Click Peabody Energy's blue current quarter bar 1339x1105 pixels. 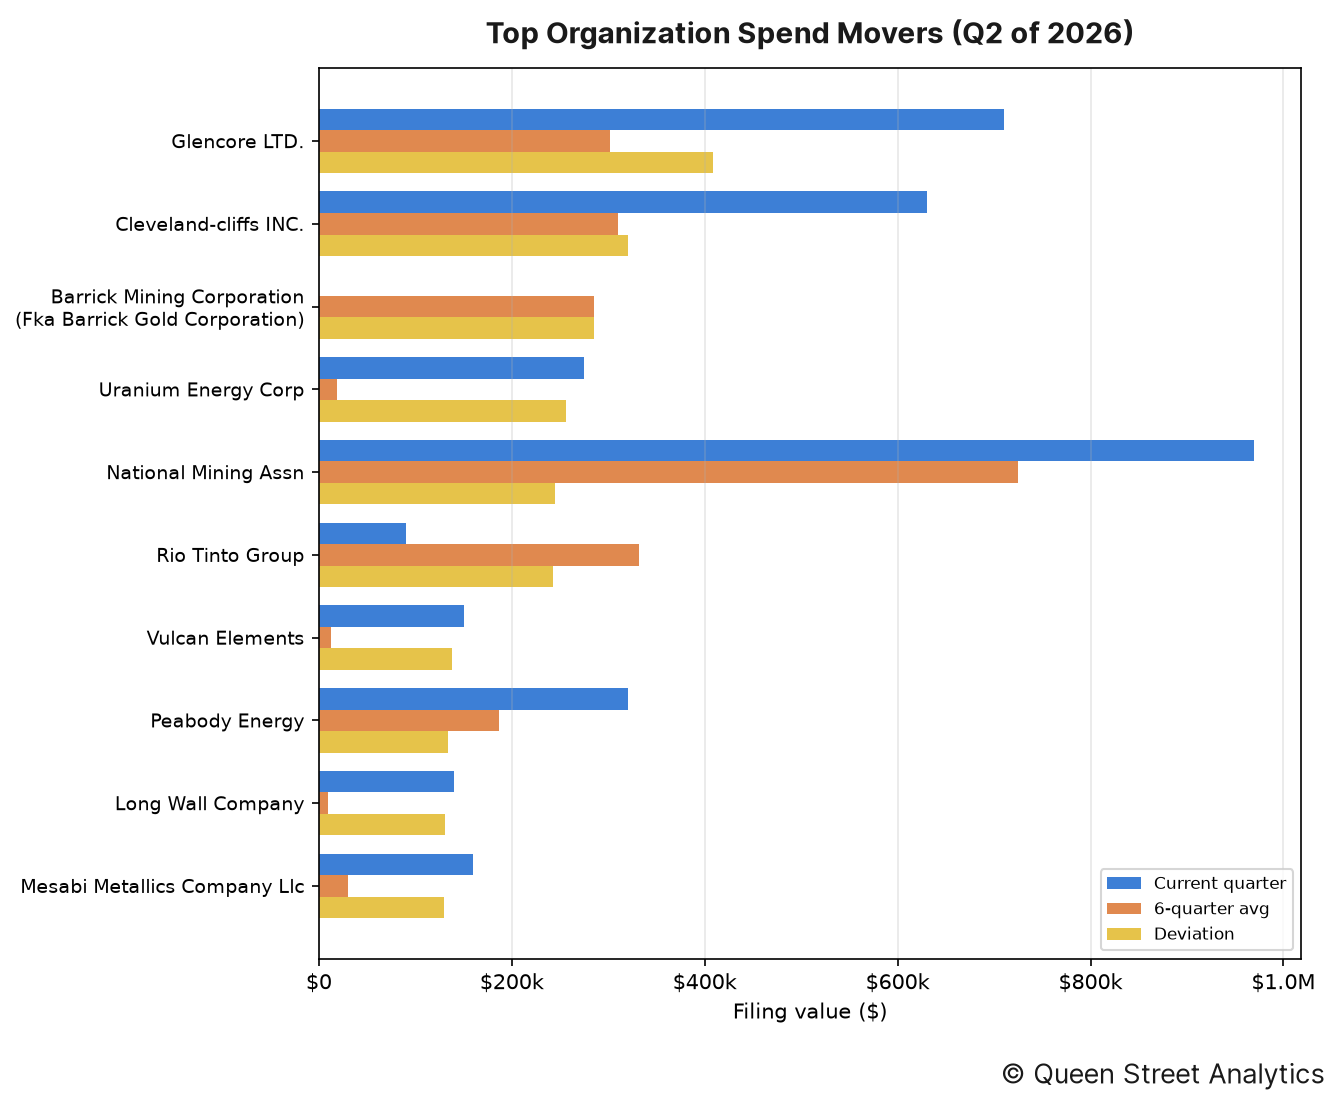coord(474,699)
